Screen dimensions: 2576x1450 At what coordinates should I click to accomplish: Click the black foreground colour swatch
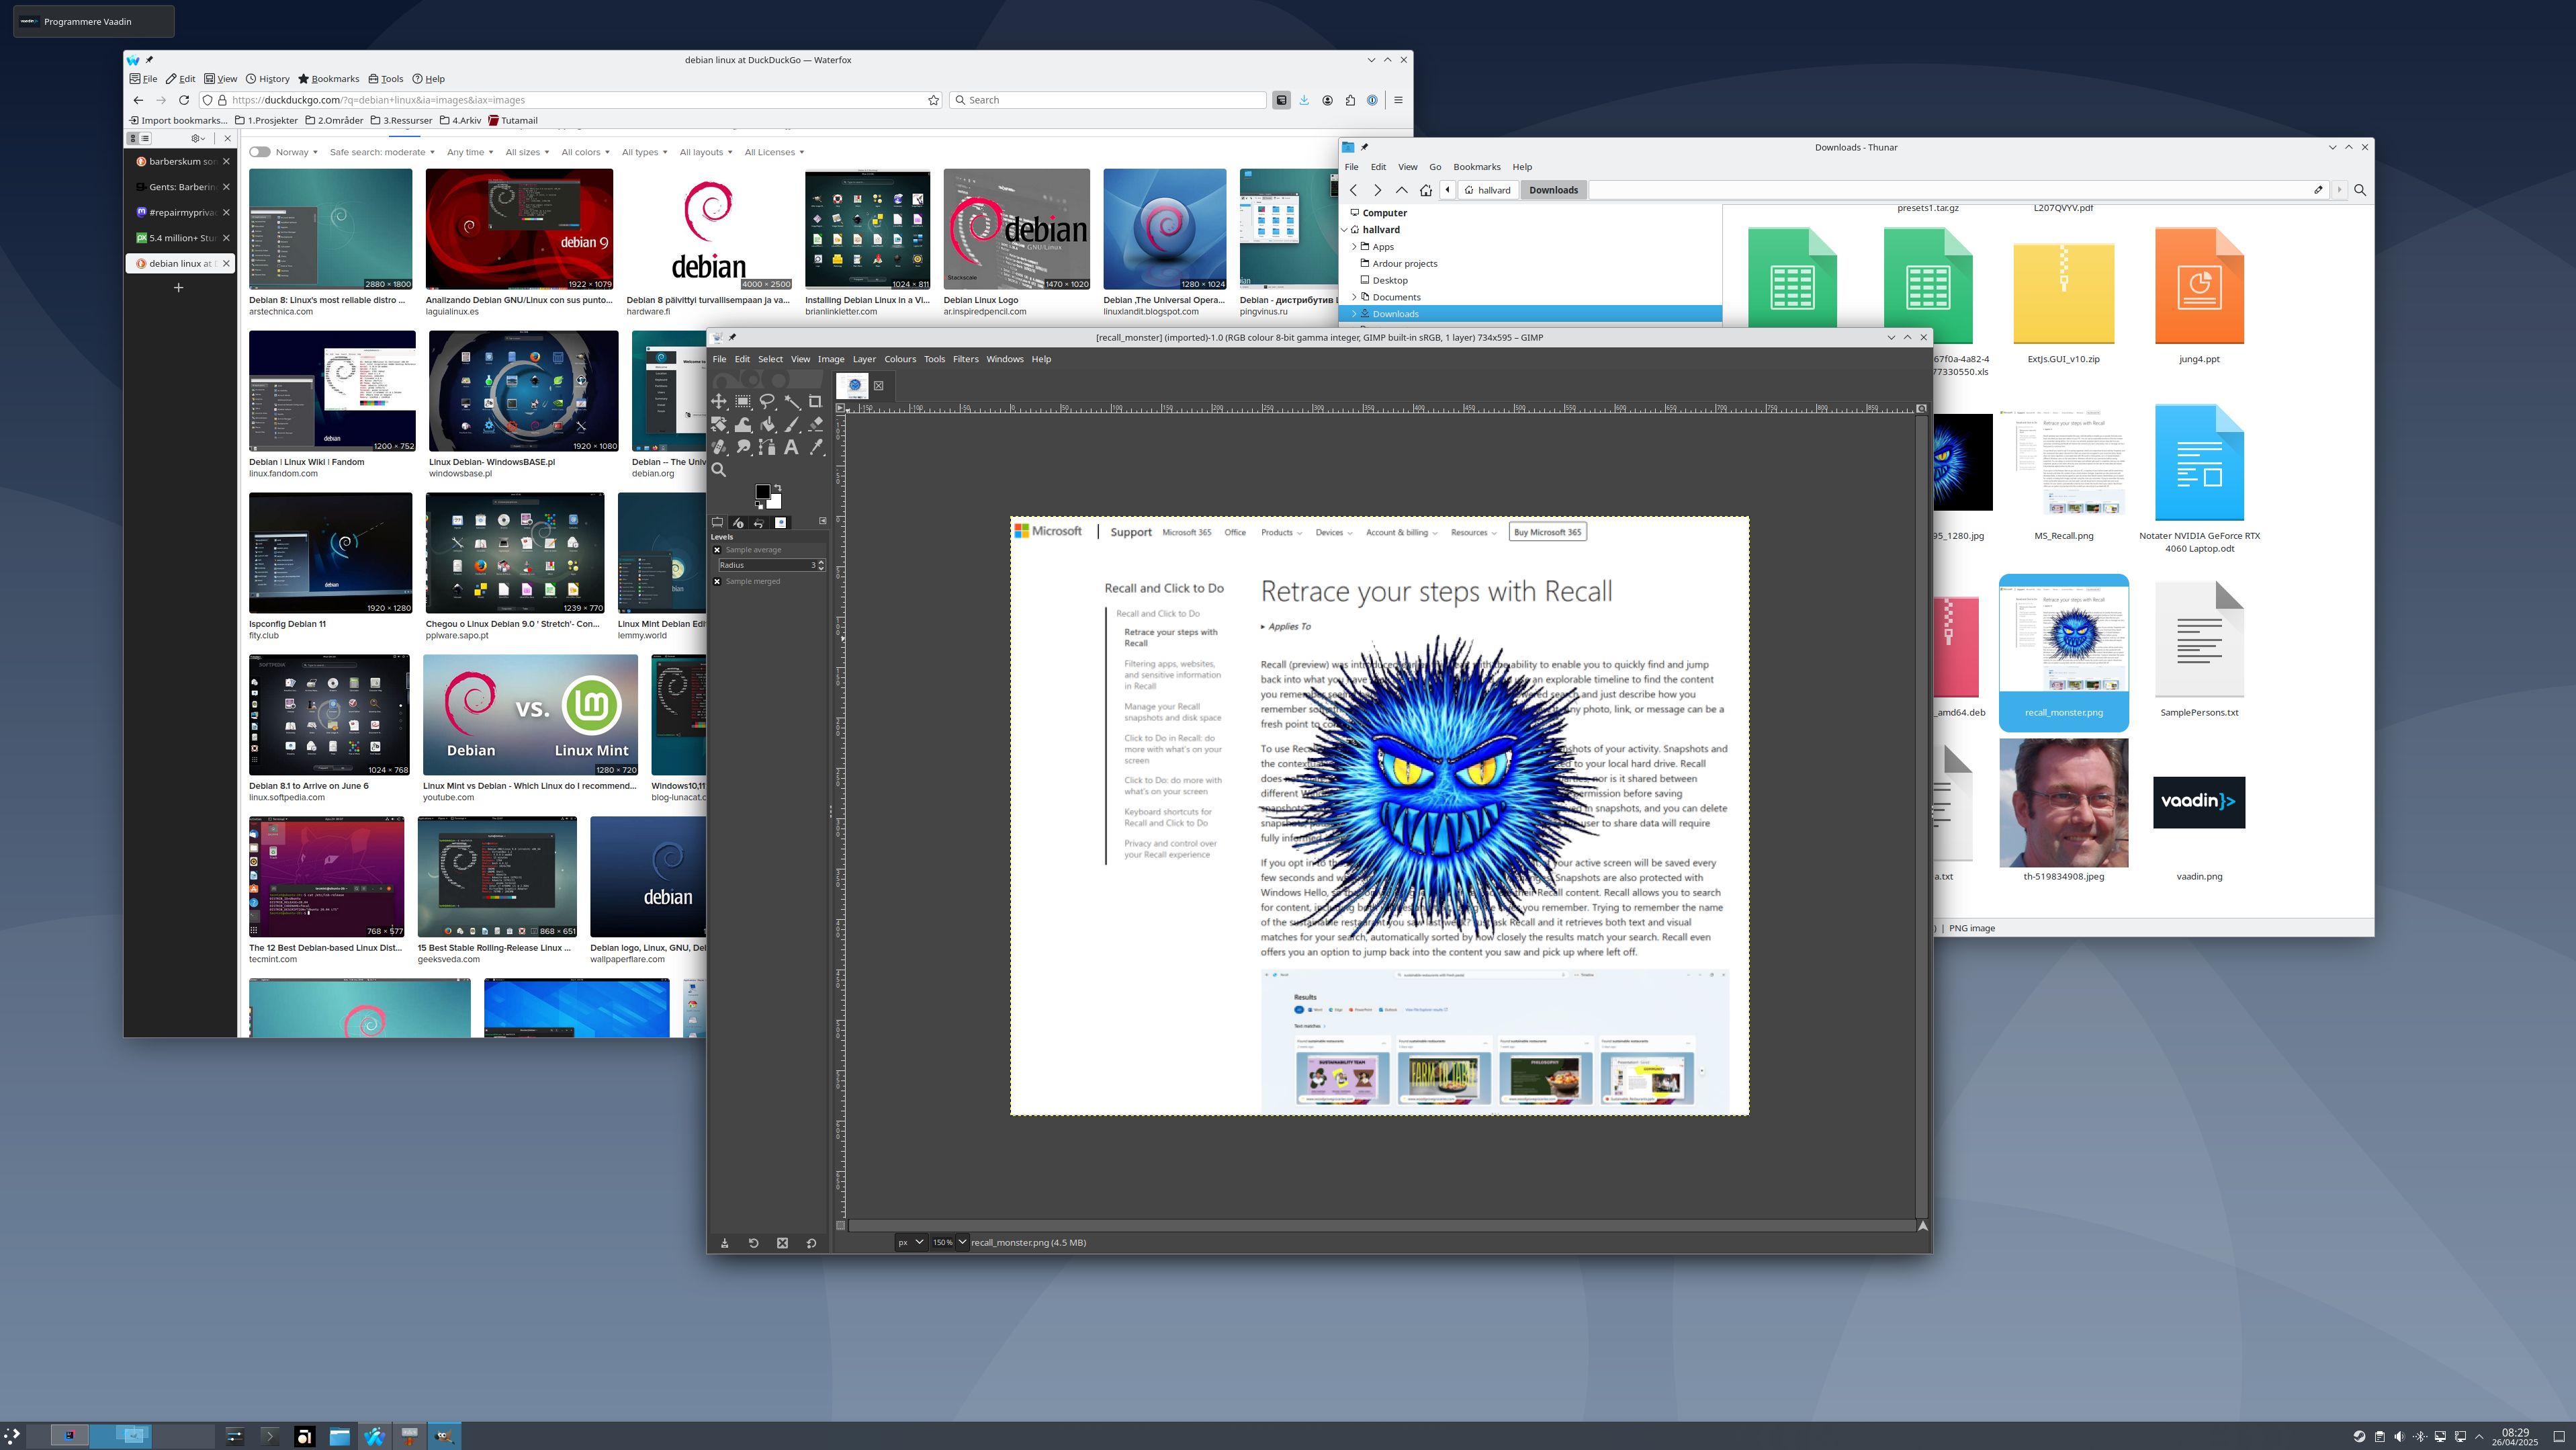point(763,491)
